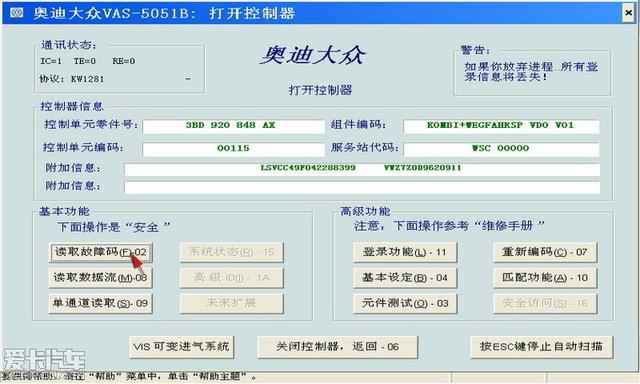Click the 控制单元零件号 field
640x384 pixels.
point(233,126)
